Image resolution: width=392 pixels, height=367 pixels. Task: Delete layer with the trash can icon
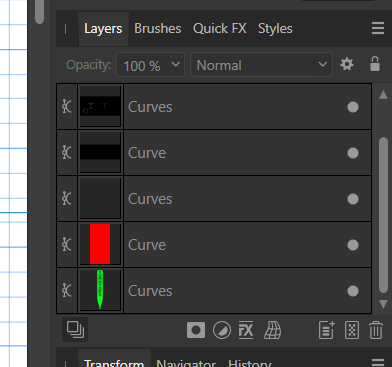(x=376, y=330)
